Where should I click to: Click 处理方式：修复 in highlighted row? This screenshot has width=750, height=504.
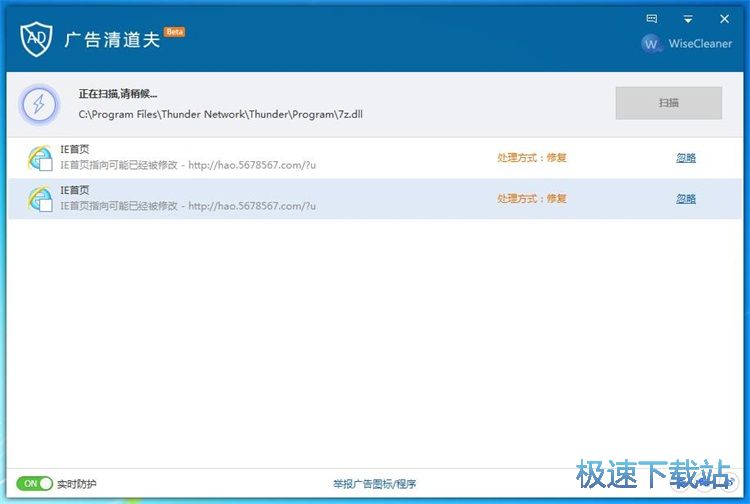click(532, 199)
